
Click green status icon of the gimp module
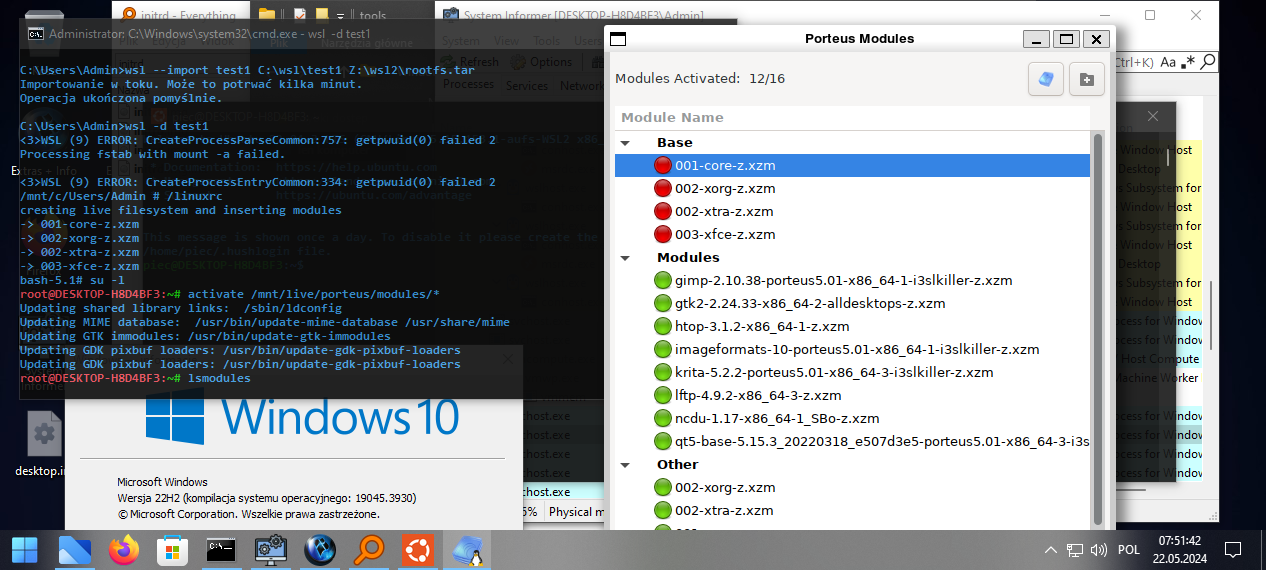click(663, 281)
